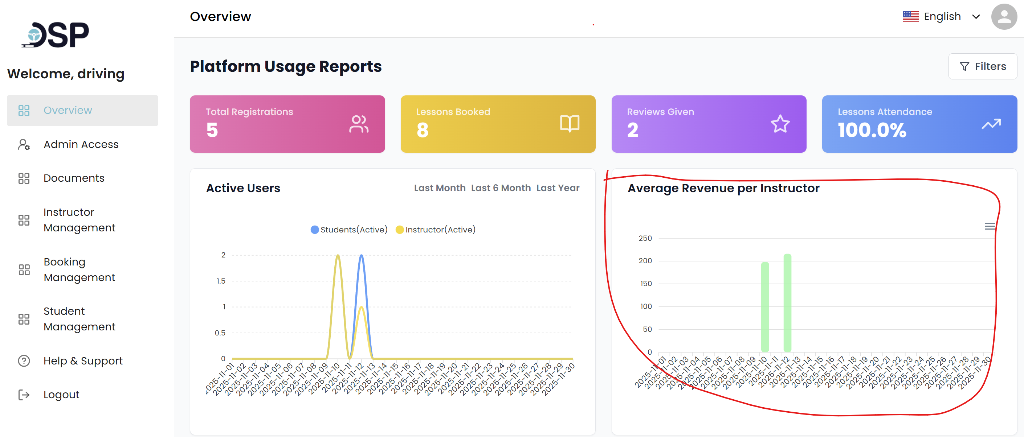Click the hamburger menu on revenue chart
1024x437 pixels.
tap(990, 226)
